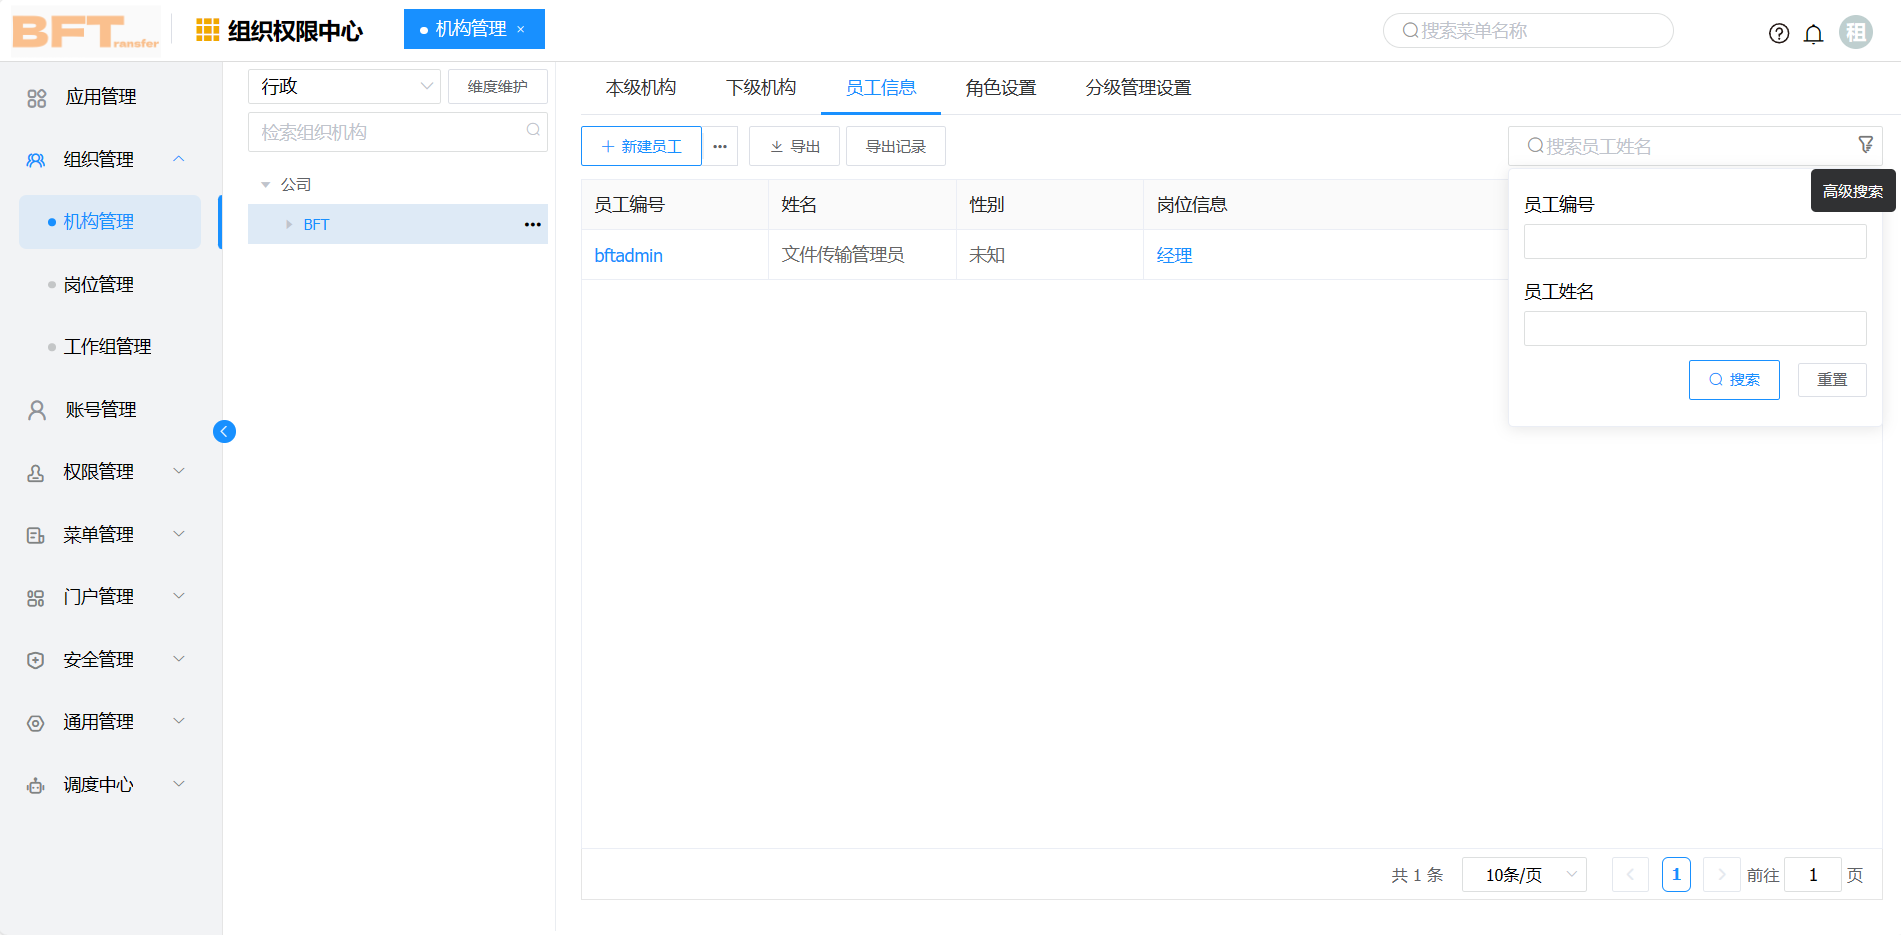The height and width of the screenshot is (935, 1901).
Task: Switch to the 角色设置 tab
Action: tap(1000, 88)
